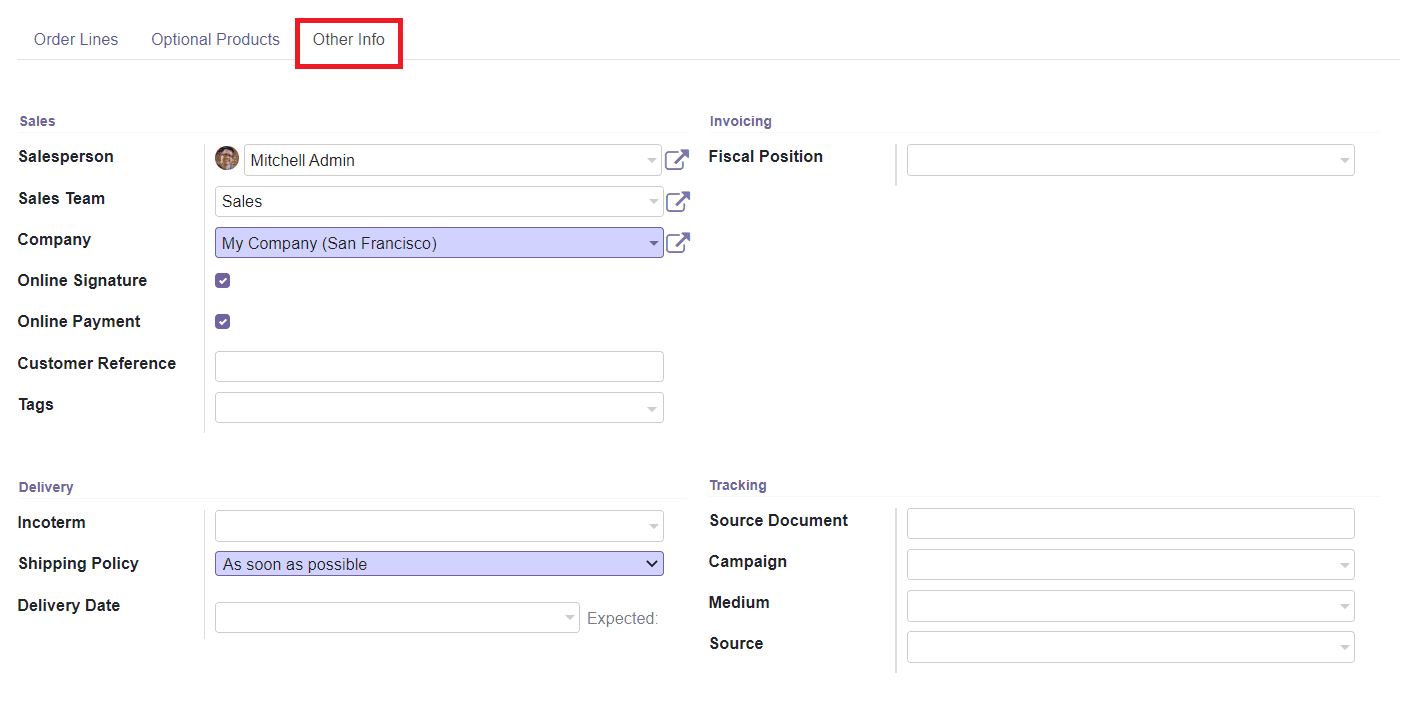Open the Optional Products tab

click(x=215, y=39)
